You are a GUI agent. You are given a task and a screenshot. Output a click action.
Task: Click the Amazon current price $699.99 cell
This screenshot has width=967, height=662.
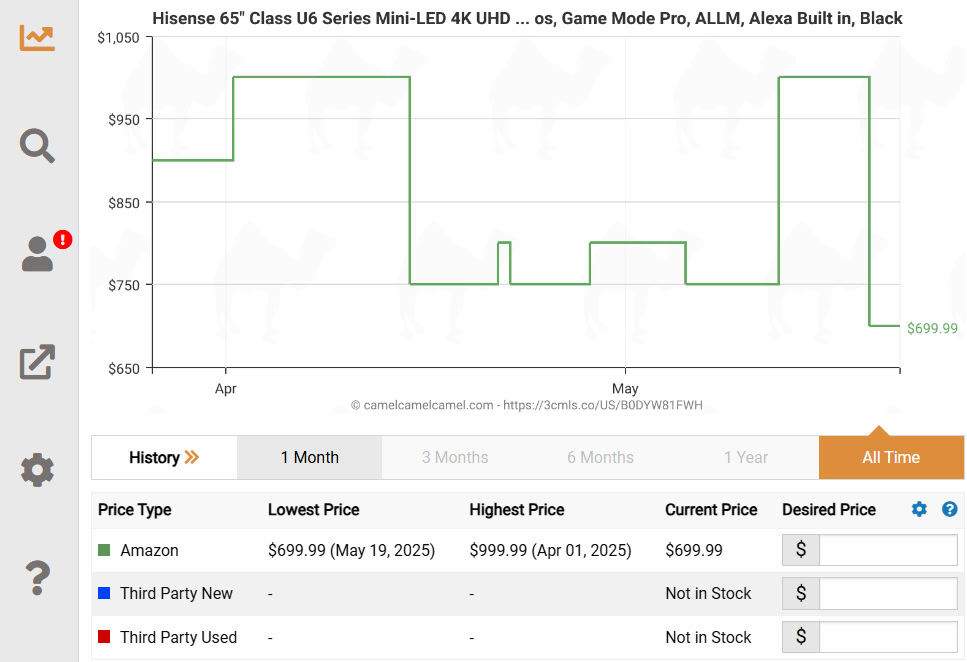(x=694, y=550)
